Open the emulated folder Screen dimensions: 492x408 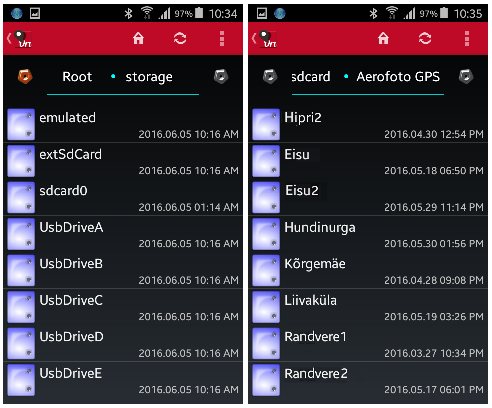(123, 124)
